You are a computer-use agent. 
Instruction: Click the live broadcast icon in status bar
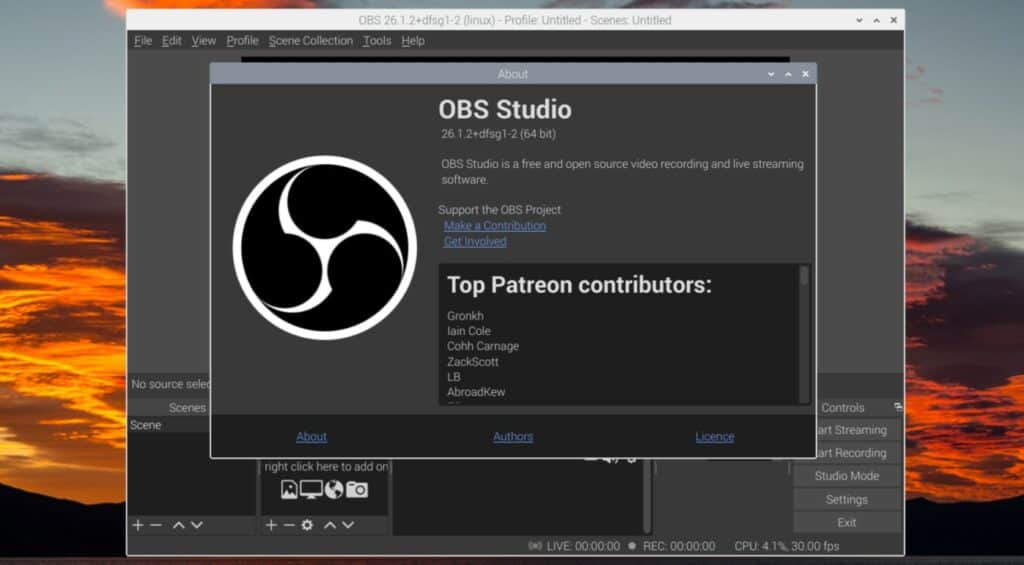(x=535, y=546)
